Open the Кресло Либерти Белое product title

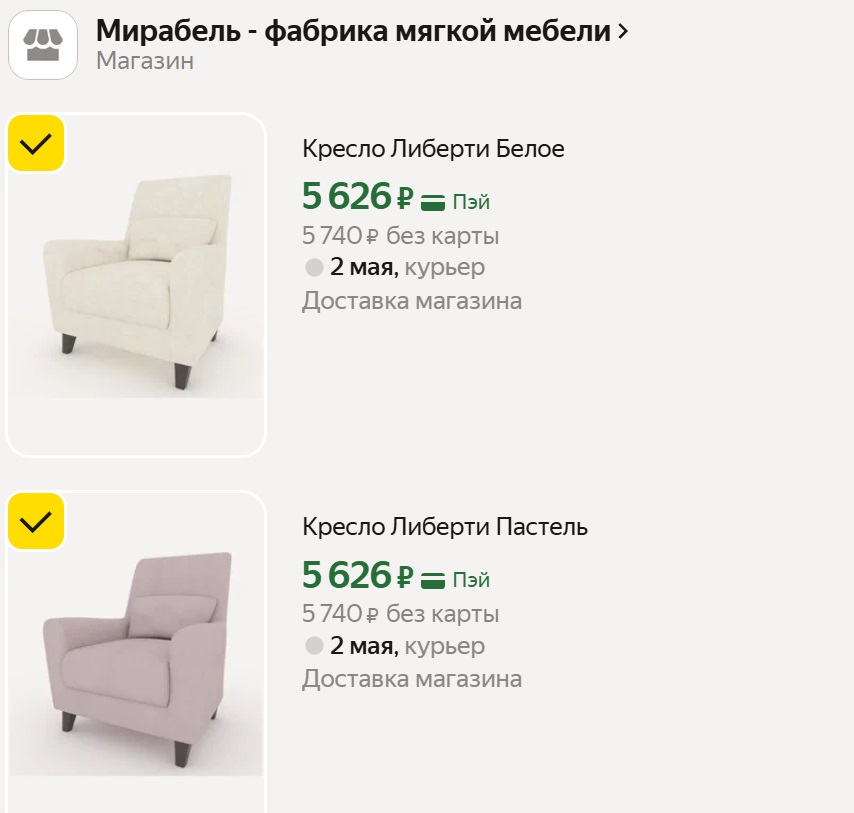[433, 149]
